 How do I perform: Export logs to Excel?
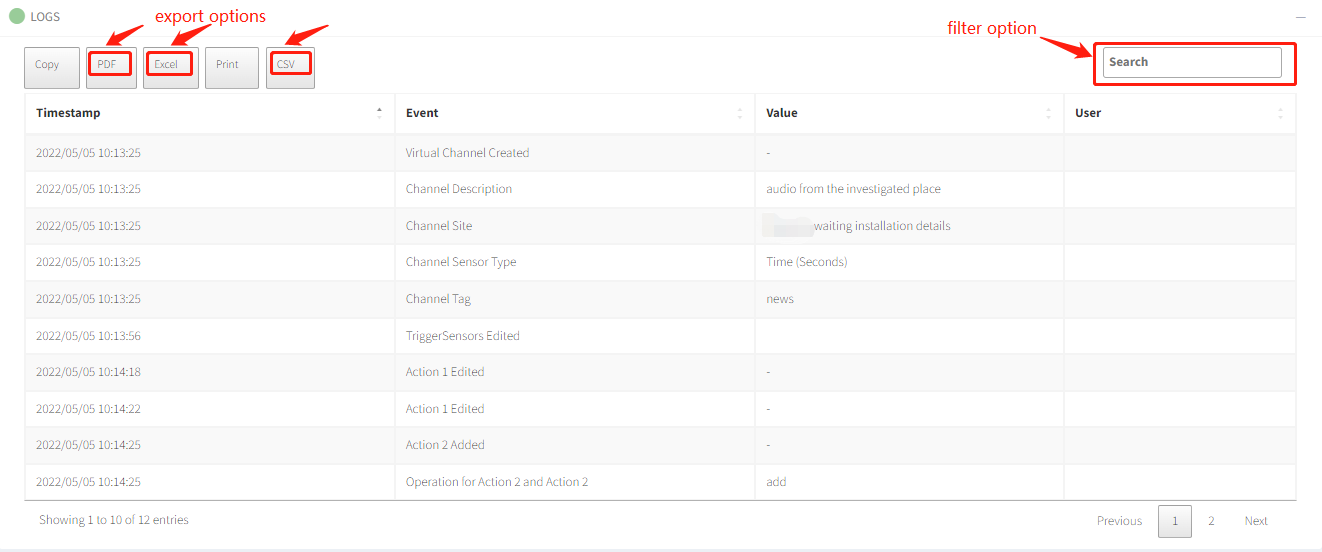(x=168, y=66)
